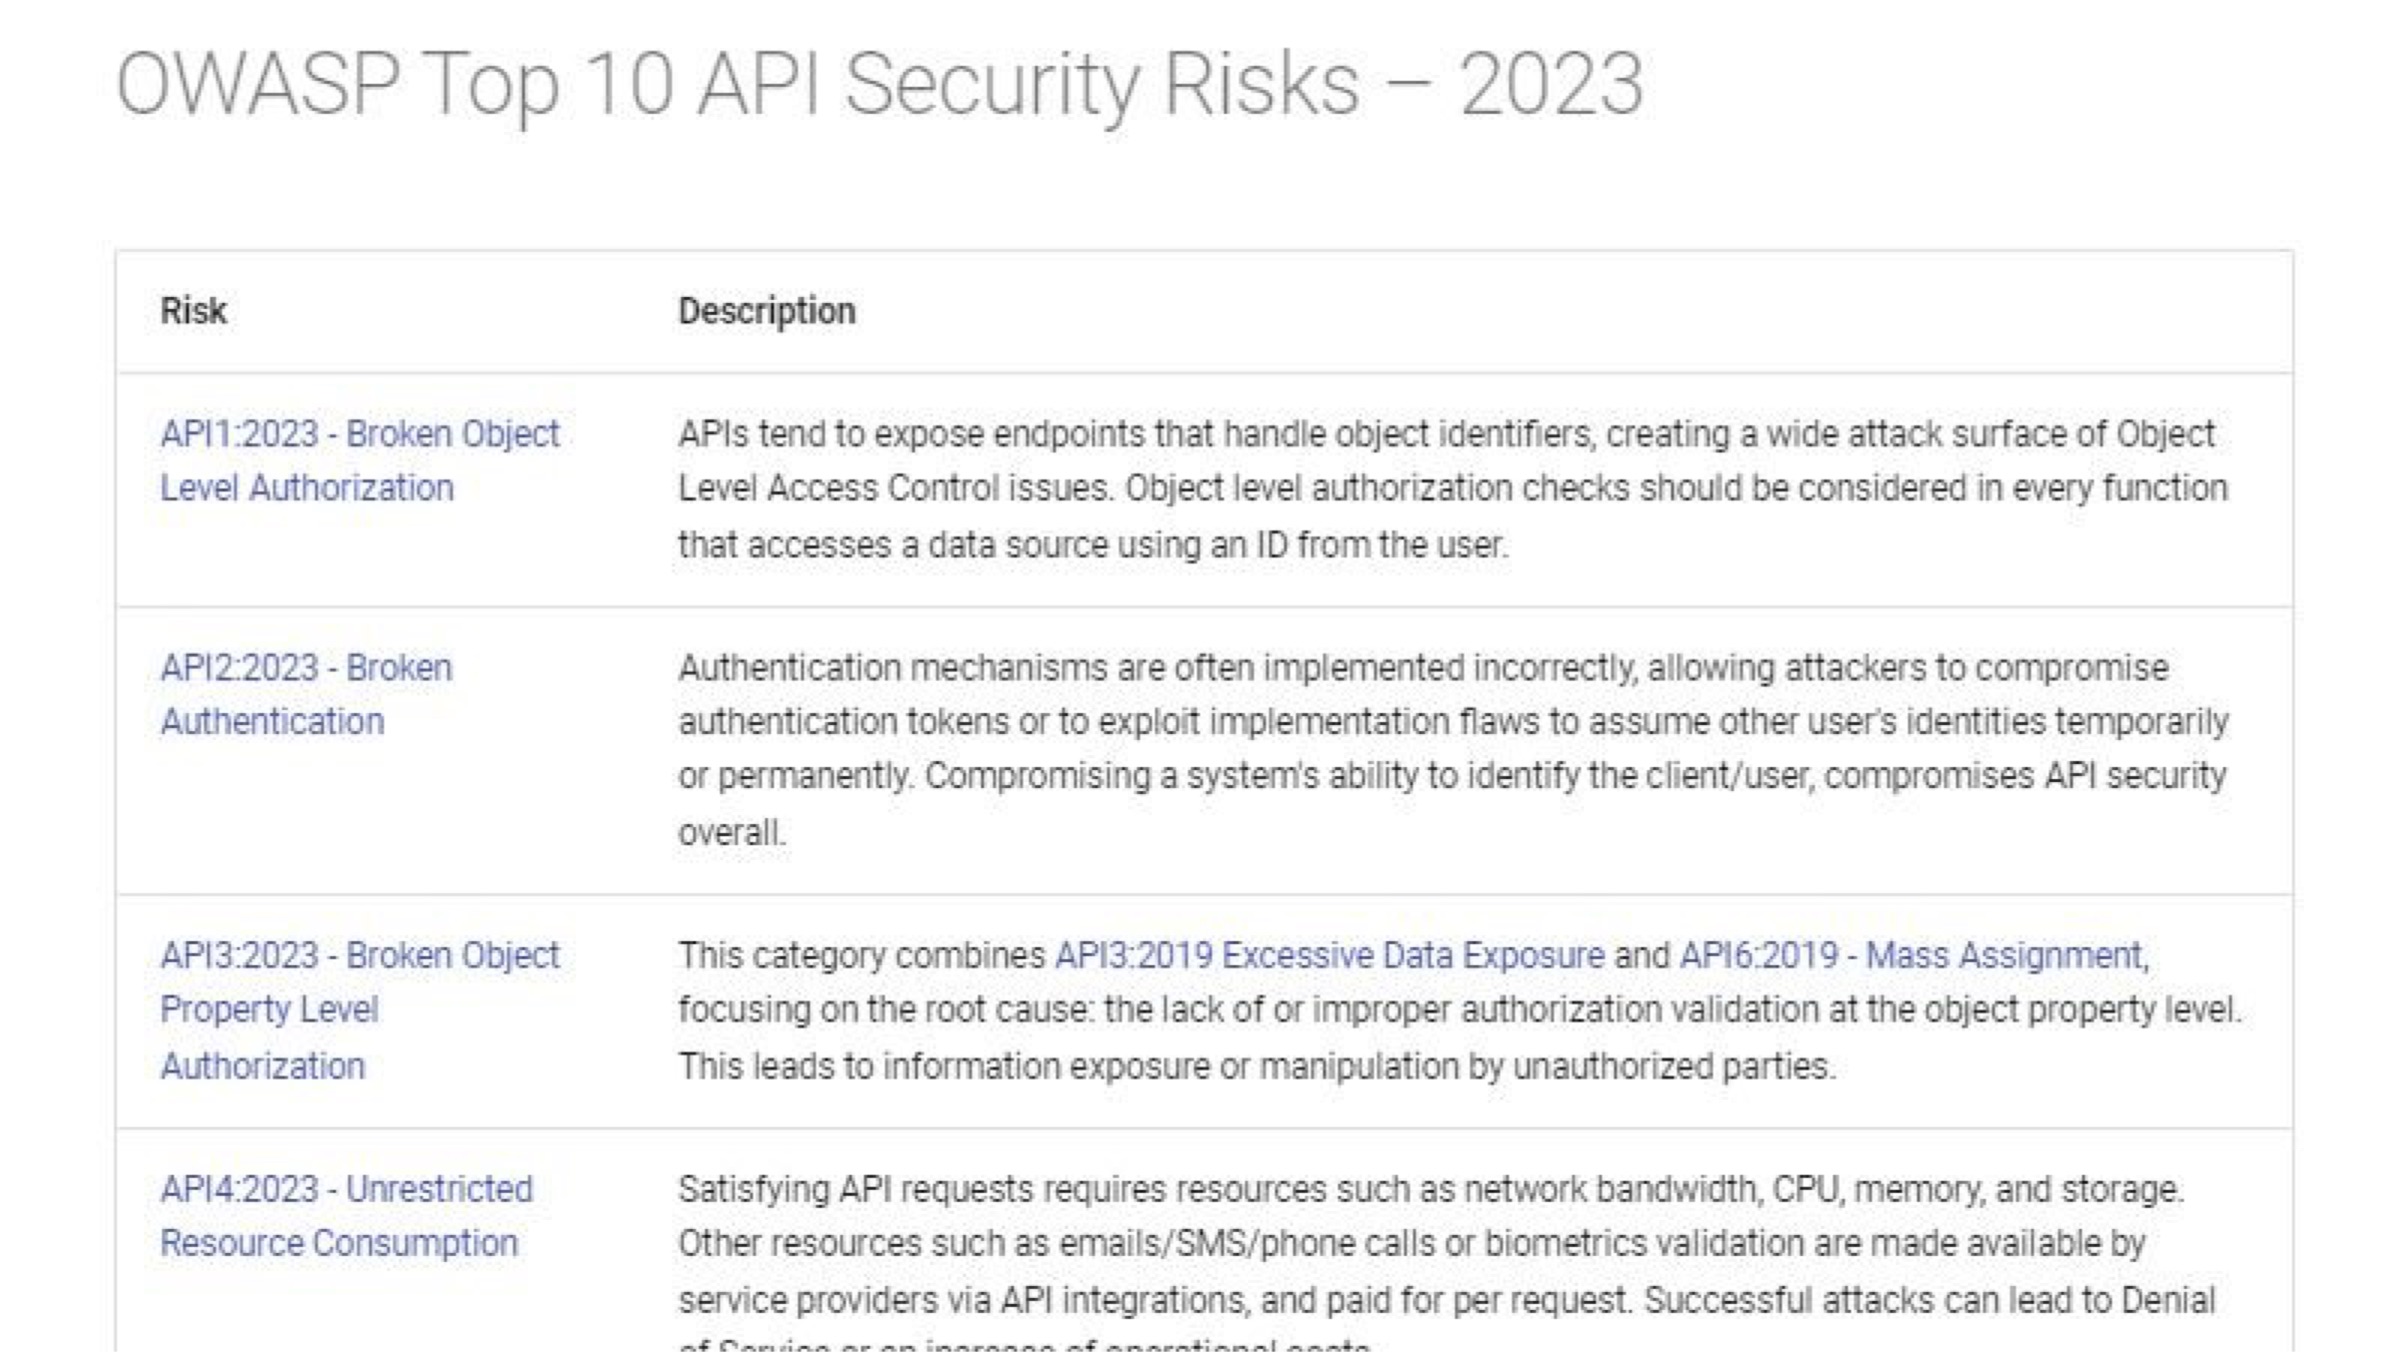Click the sentence 'This leads to information exposure'
Image resolution: width=2403 pixels, height=1352 pixels.
pyautogui.click(x=1257, y=1067)
